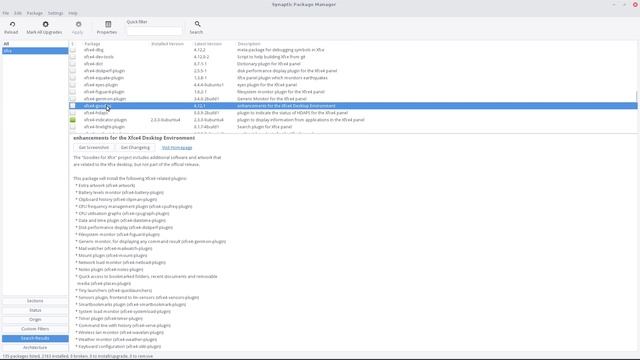This screenshot has height=360, width=640.
Task: Click the Get Changelog button
Action: click(x=135, y=147)
